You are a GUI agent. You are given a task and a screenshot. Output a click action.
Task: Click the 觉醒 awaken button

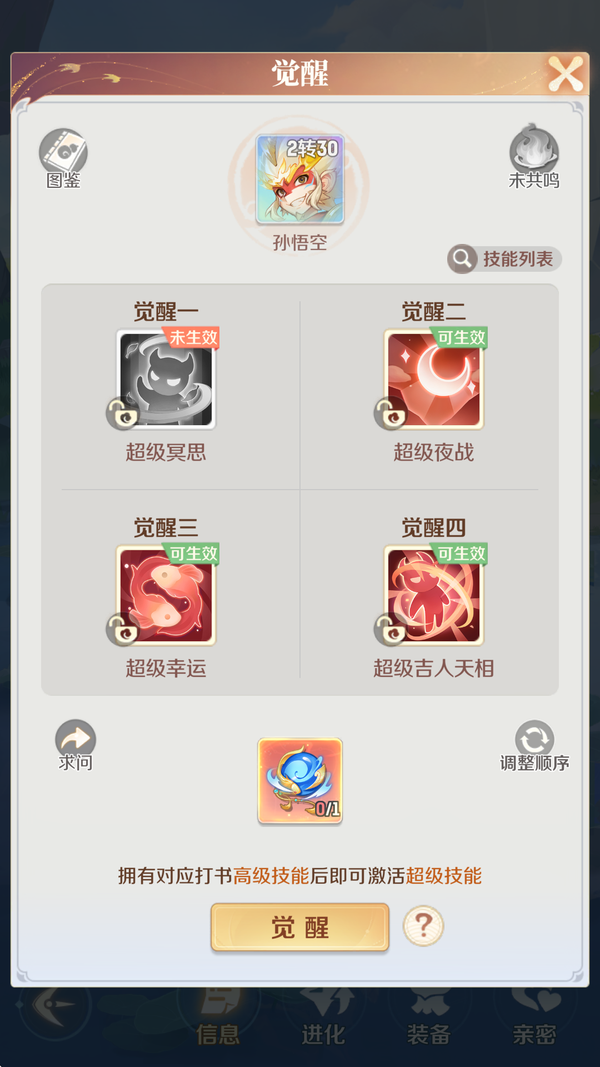coord(300,927)
